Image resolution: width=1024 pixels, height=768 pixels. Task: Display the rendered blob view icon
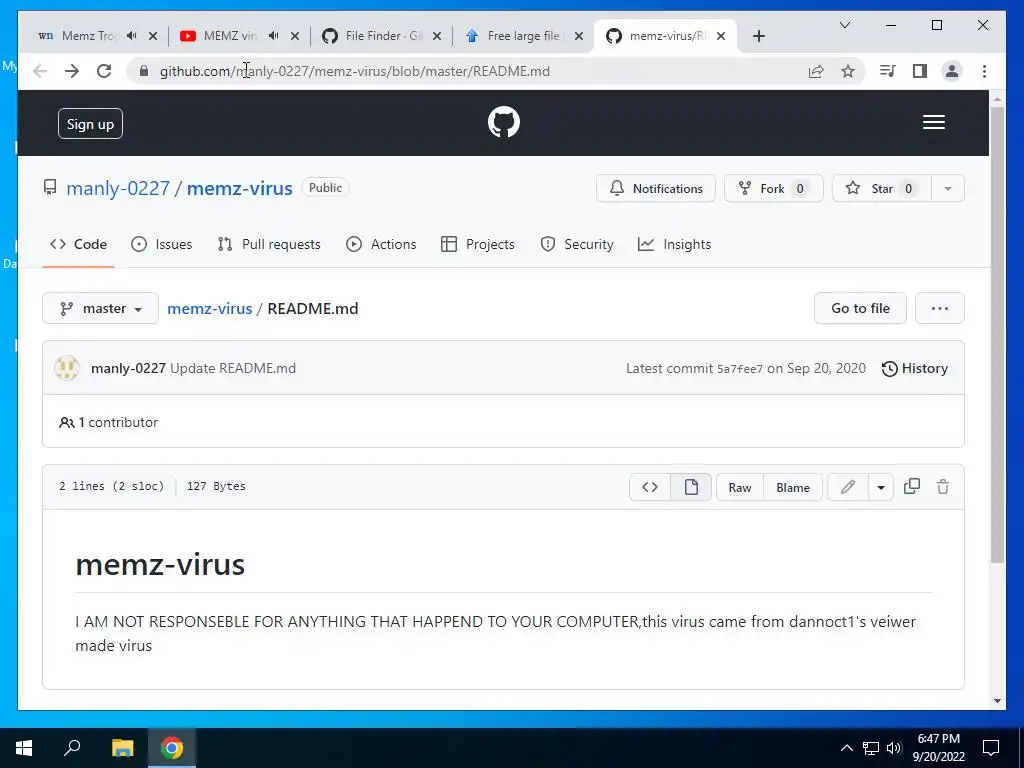(691, 487)
